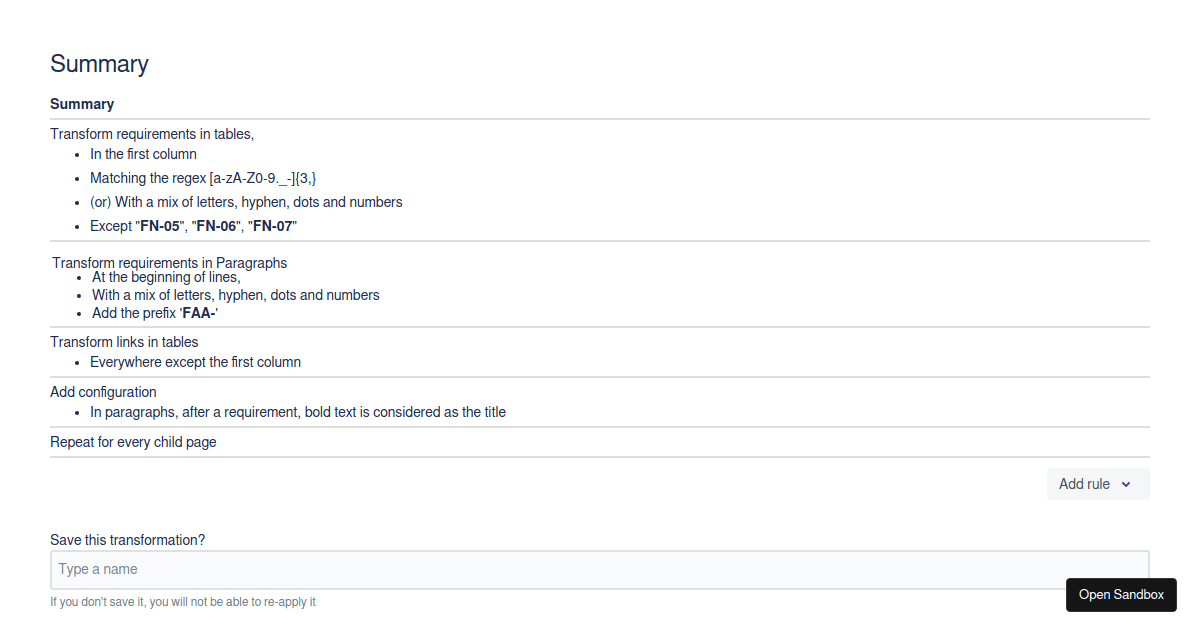Click the Except "FN-05", "FN-06", "FN-07" bullet
Image resolution: width=1200 pixels, height=630 pixels.
[x=193, y=226]
